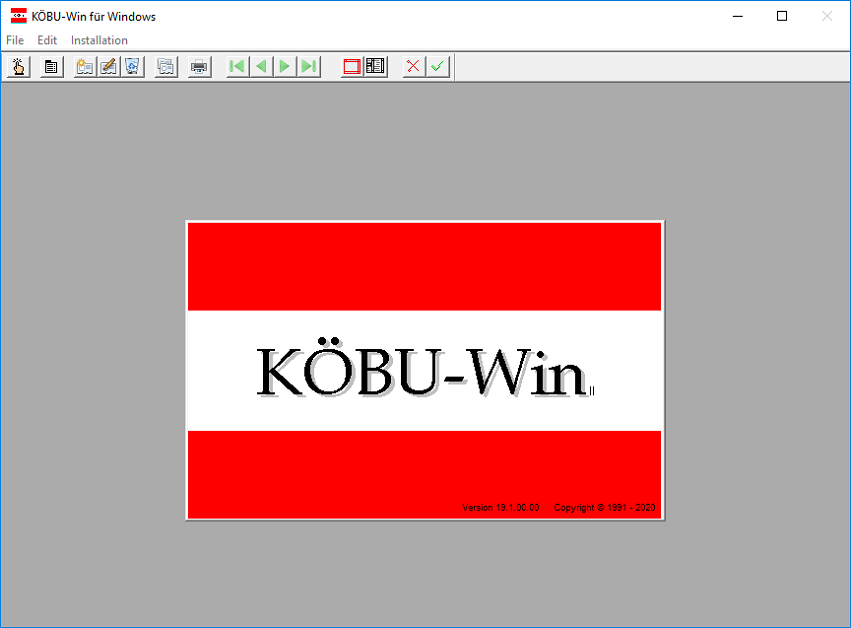Open the list view document icon
Viewport: 851px width, 628px height.
(52, 67)
